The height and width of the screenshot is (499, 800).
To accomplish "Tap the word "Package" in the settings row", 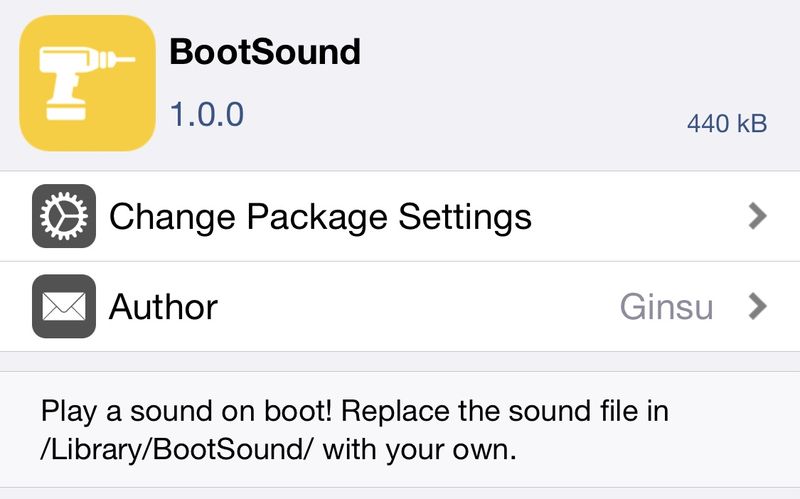I will [317, 217].
